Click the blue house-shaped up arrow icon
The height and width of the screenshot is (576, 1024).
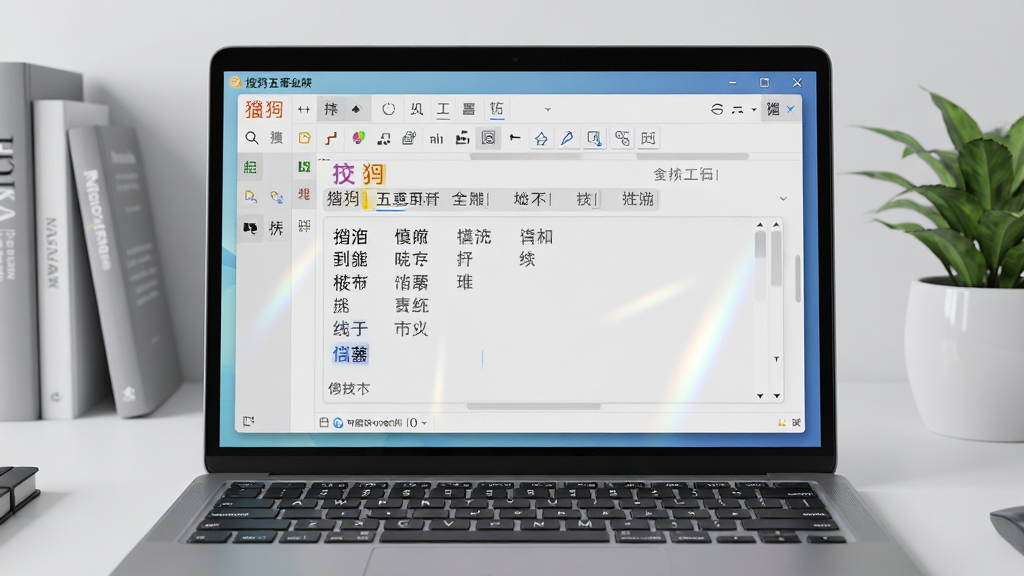click(x=541, y=138)
